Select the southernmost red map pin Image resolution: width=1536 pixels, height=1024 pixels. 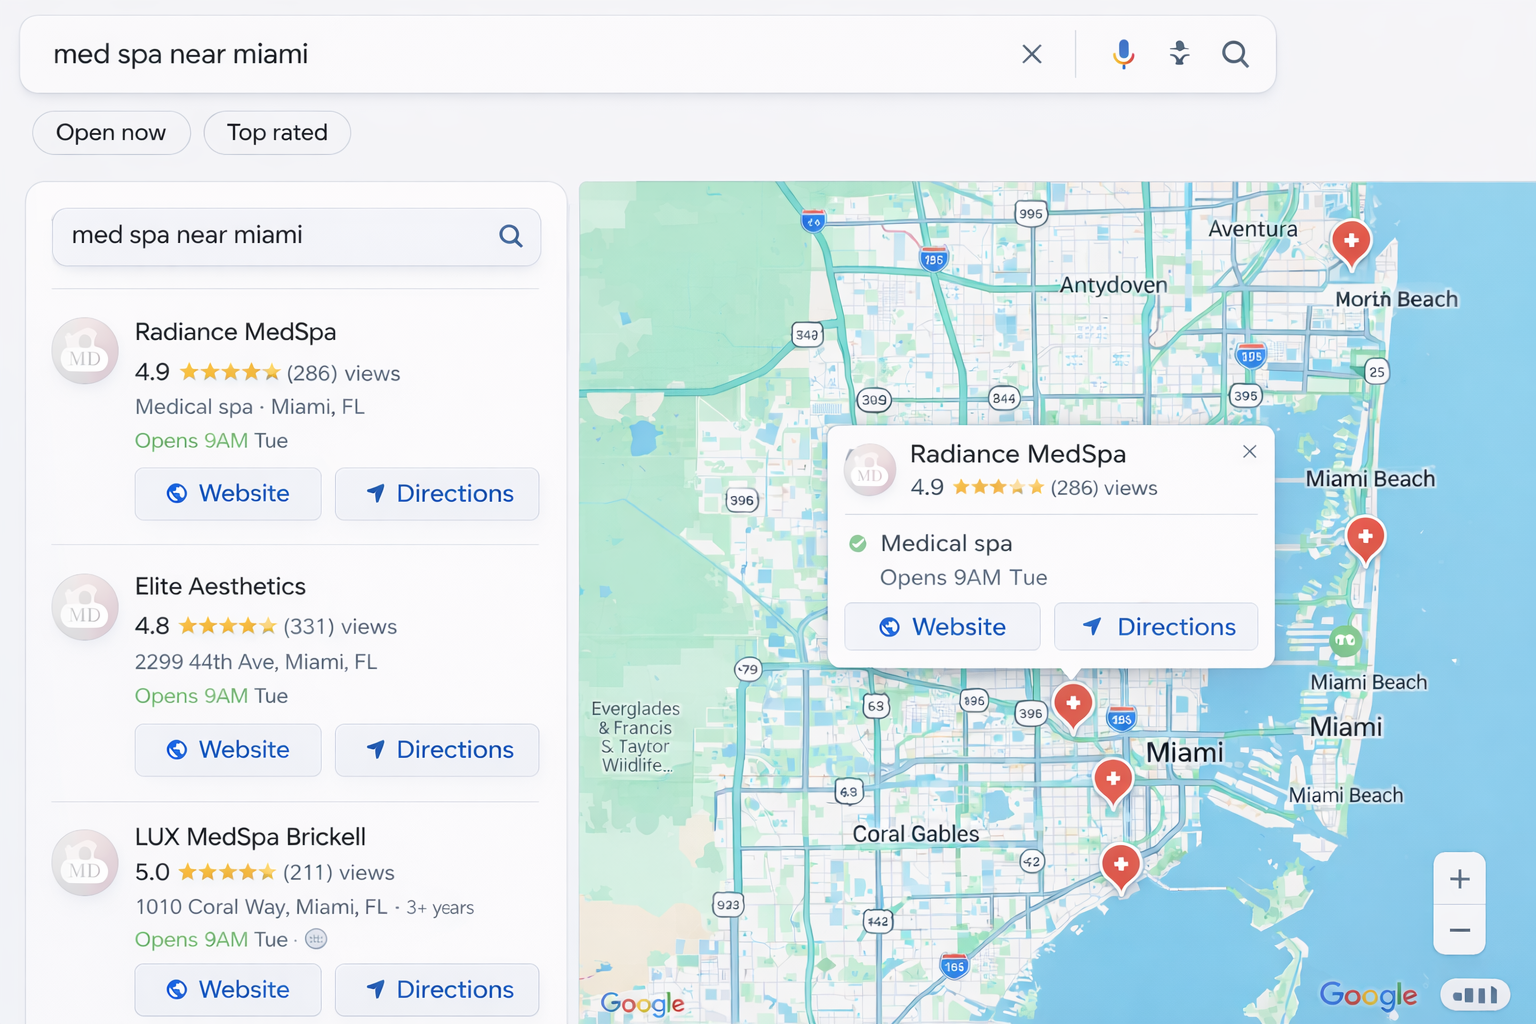tap(1121, 866)
